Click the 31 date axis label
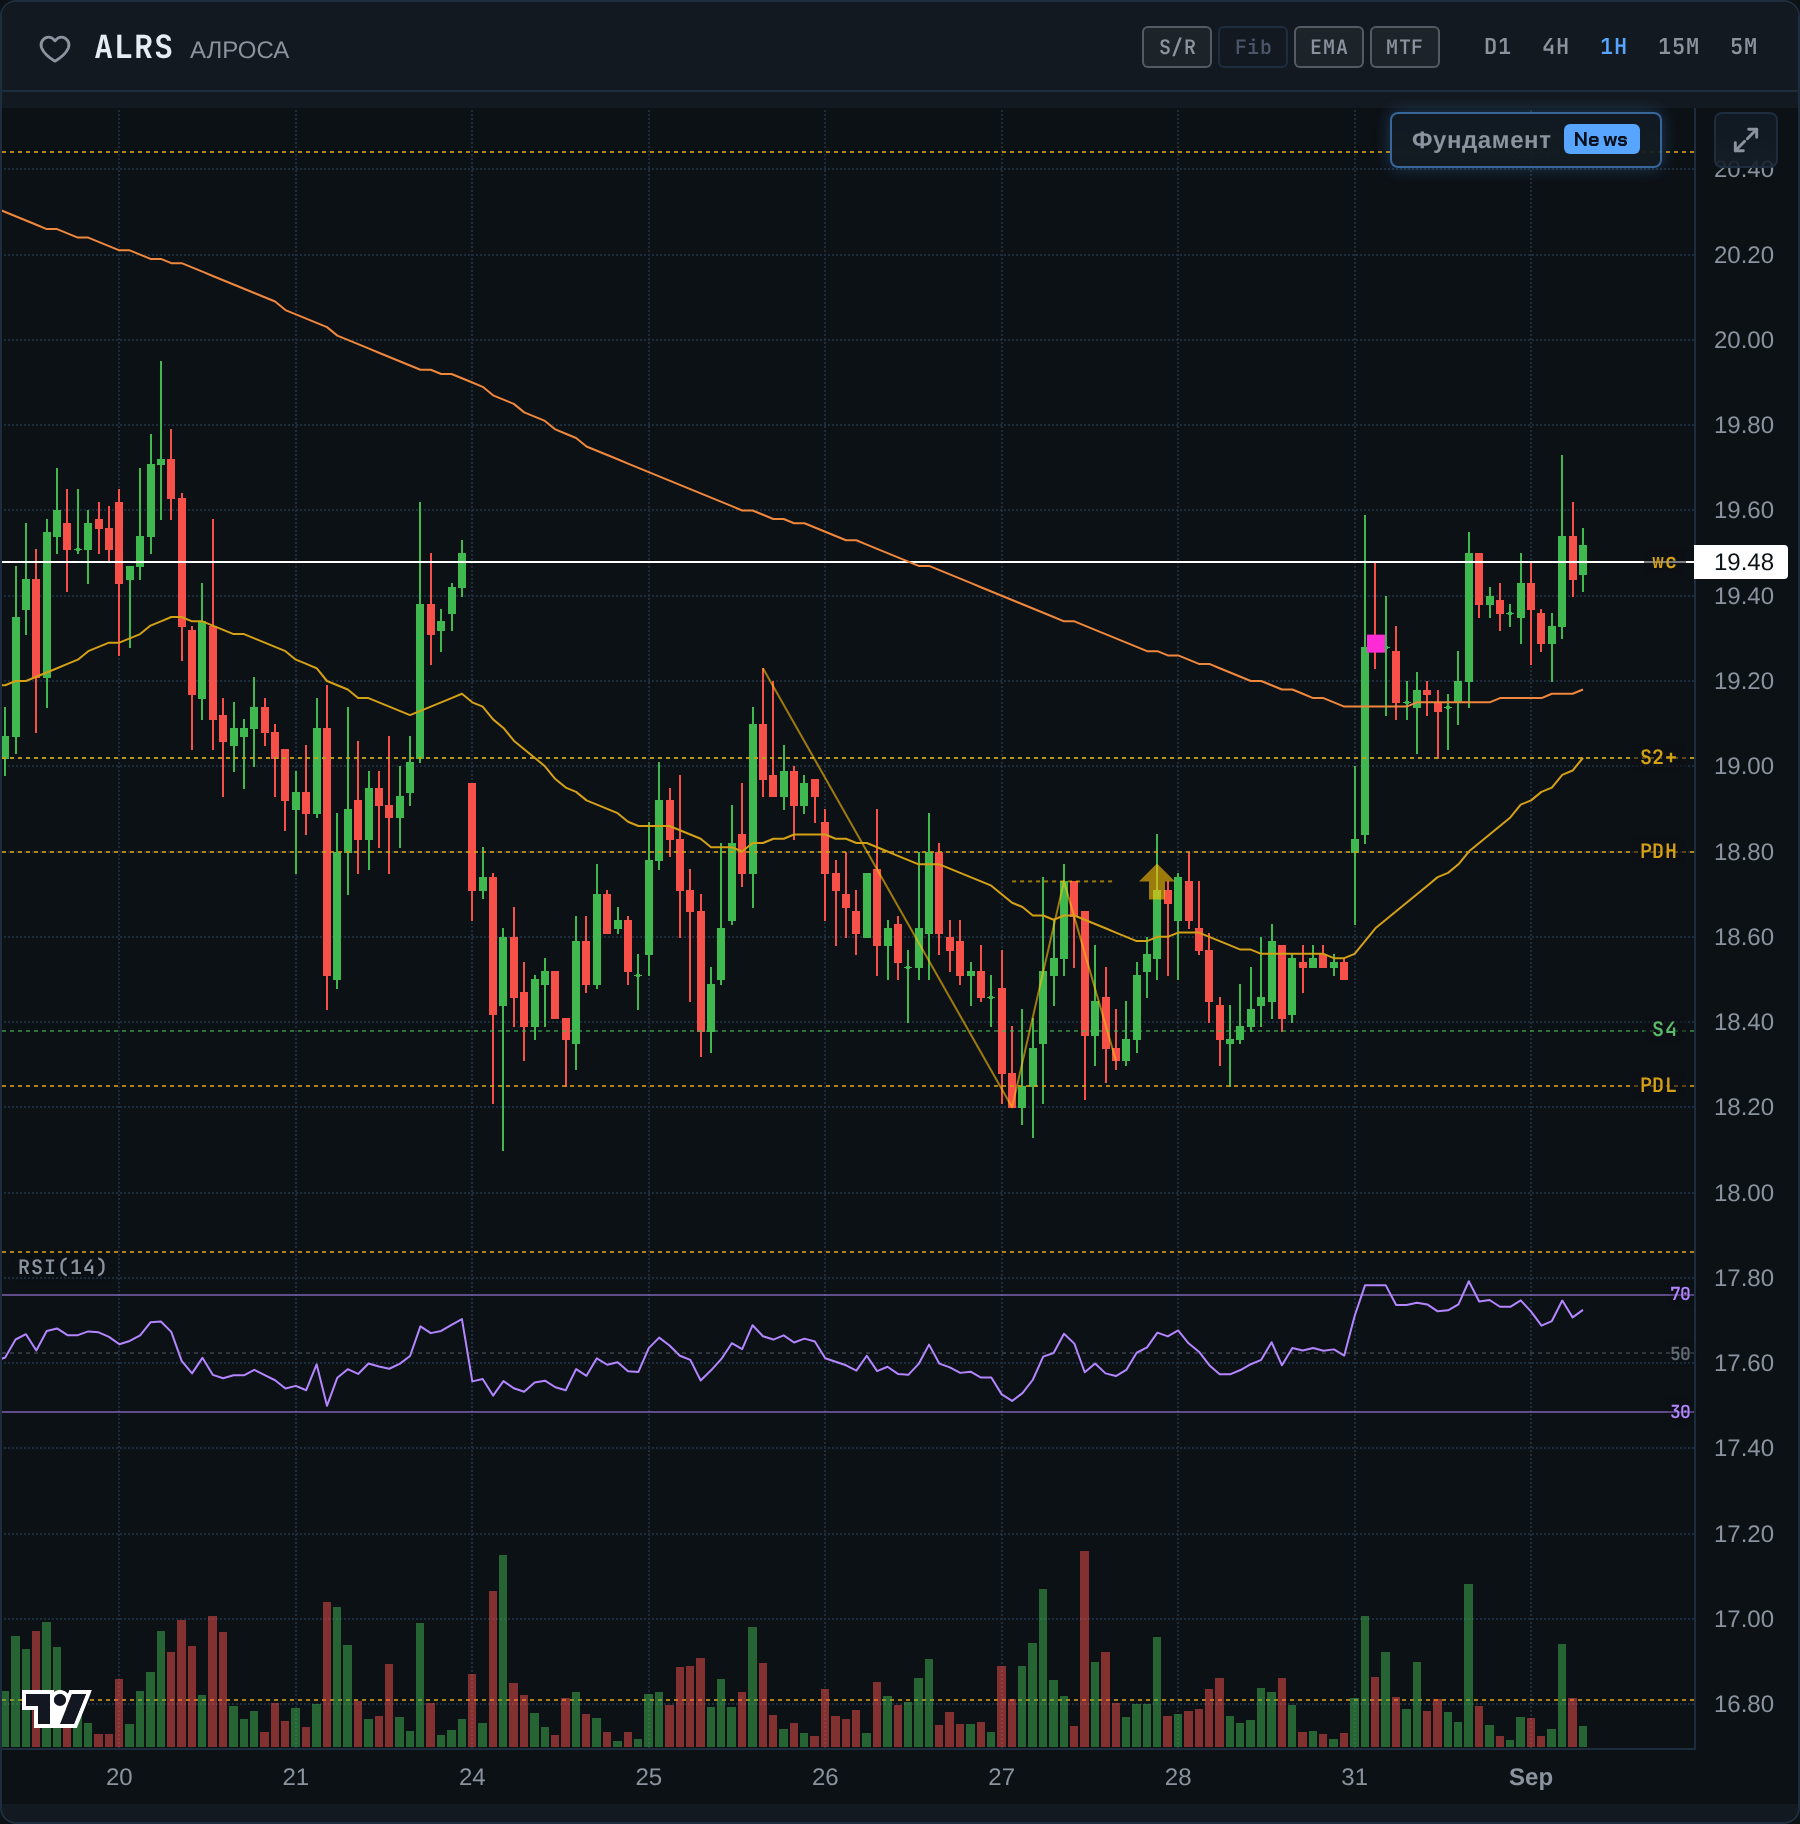The height and width of the screenshot is (1824, 1800). 1354,1777
